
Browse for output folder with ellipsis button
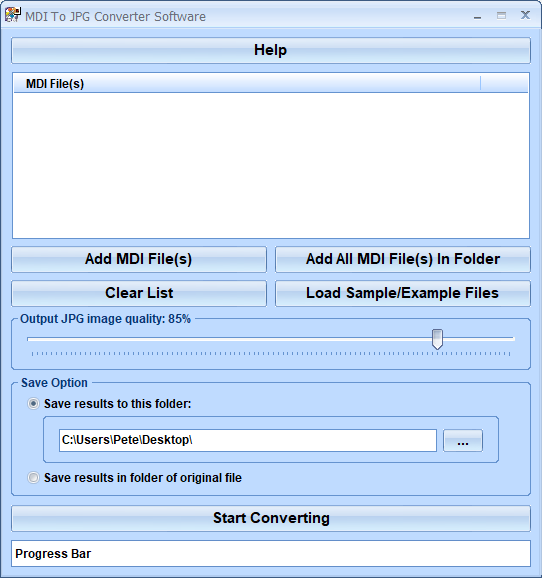coord(463,441)
